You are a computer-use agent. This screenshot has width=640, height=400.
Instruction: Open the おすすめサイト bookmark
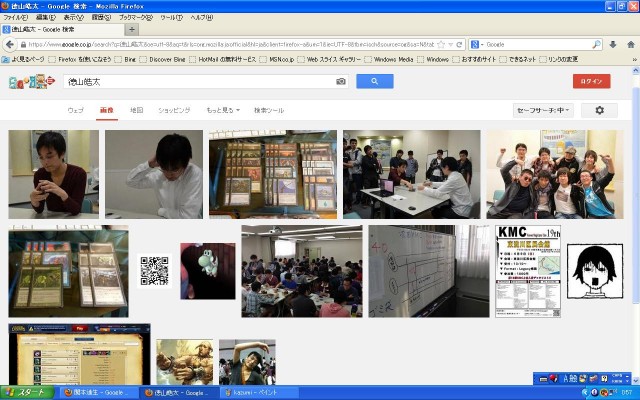(474, 60)
